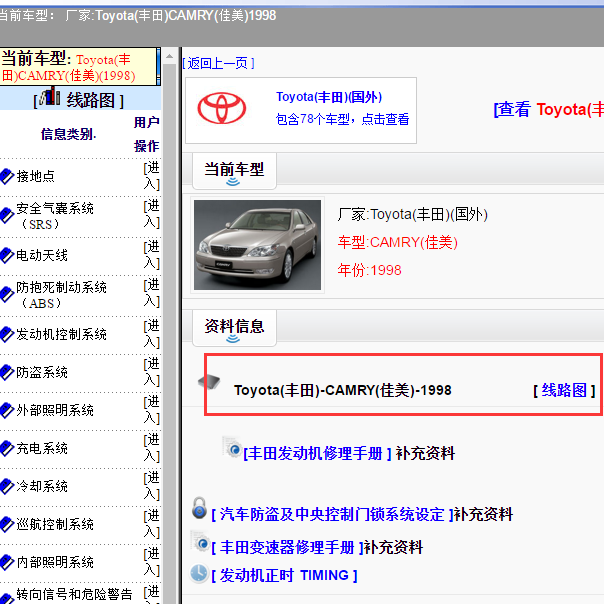Click 安全气囊系统(SRS) row text
The image size is (604, 604).
point(55,216)
